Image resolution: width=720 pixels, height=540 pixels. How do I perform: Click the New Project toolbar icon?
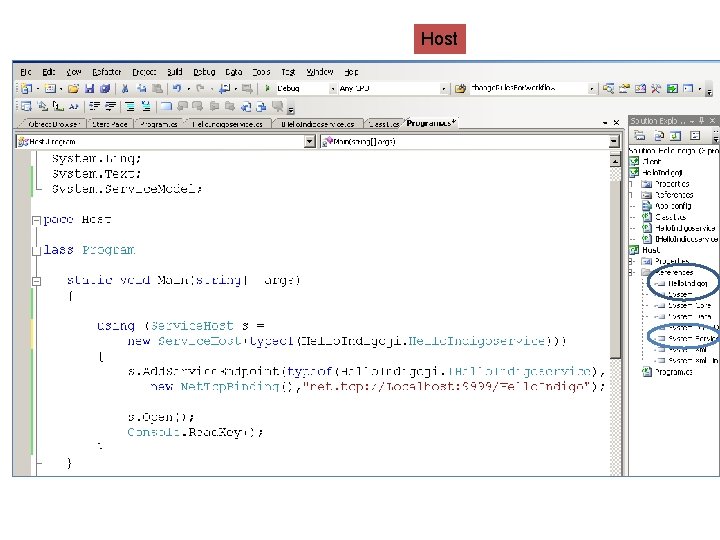pyautogui.click(x=27, y=88)
